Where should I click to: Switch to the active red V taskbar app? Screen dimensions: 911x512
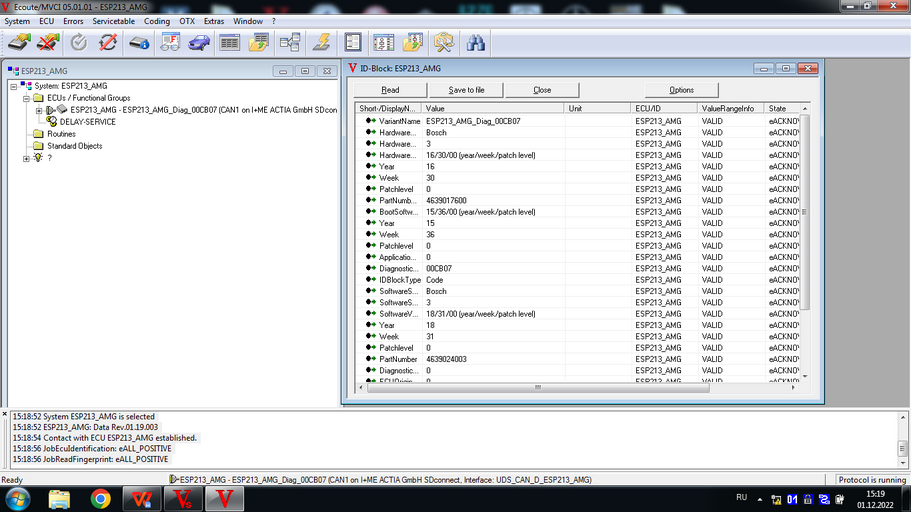[224, 499]
